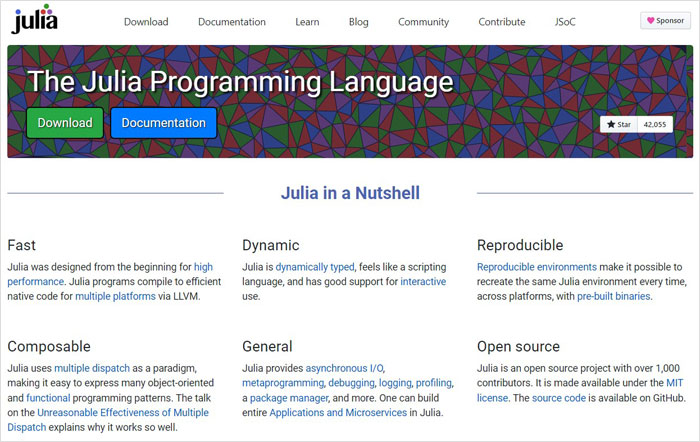This screenshot has height=442, width=700.
Task: Click the blue Documentation button
Action: 163,123
